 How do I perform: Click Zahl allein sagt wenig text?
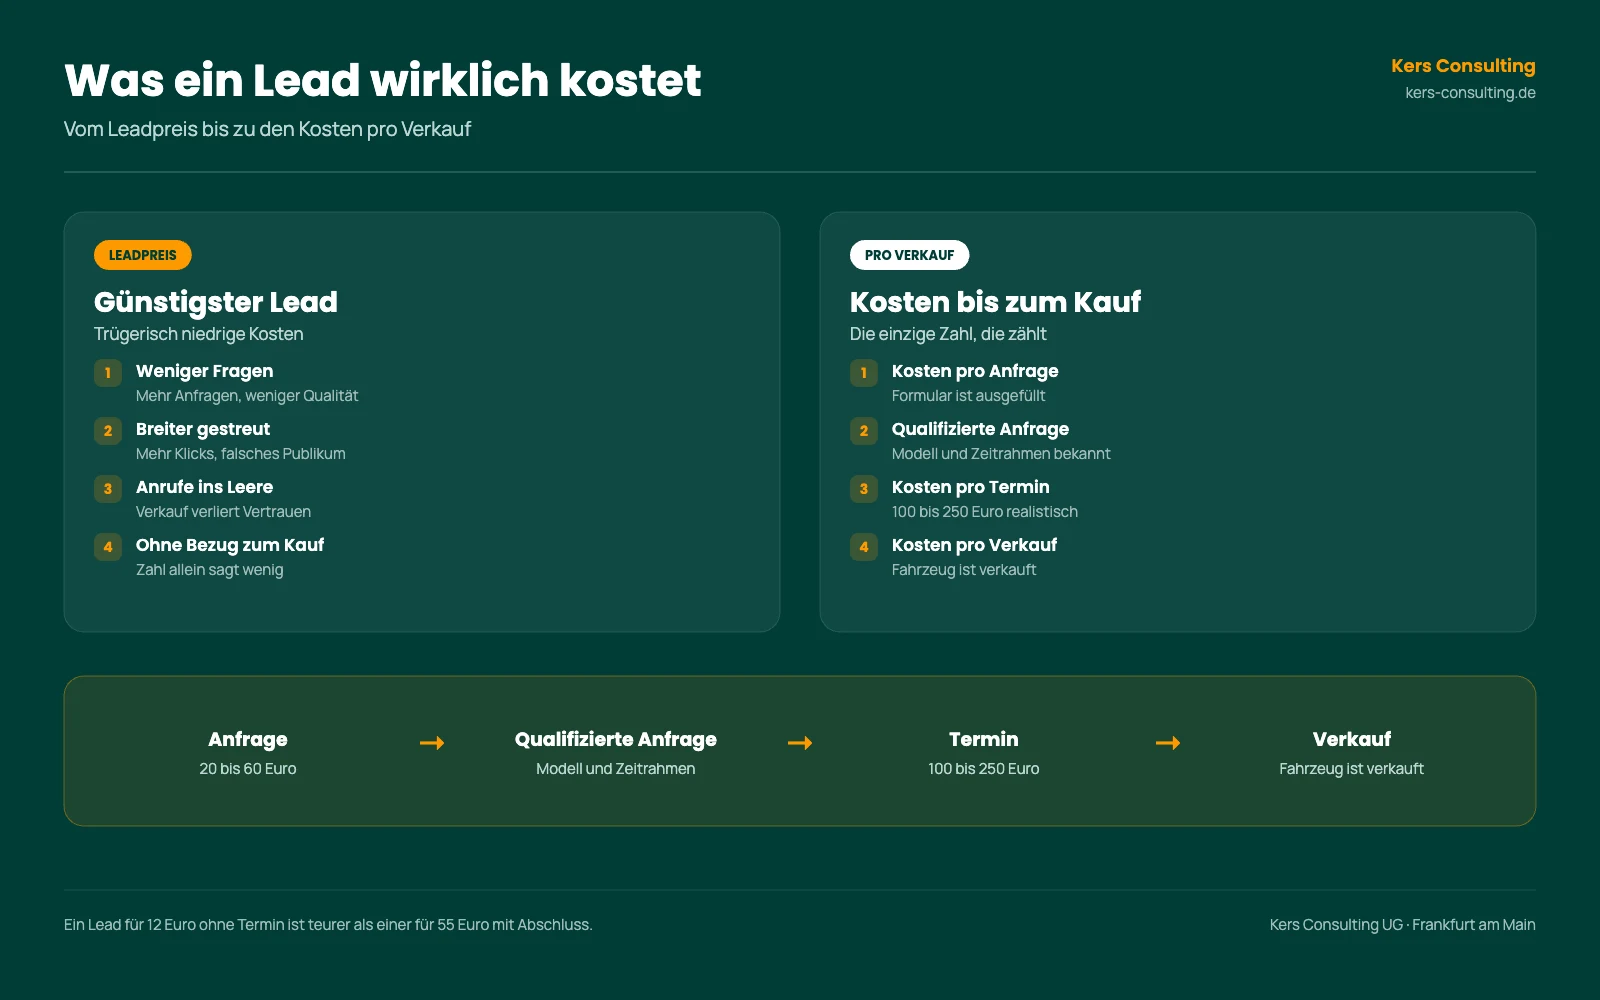(210, 570)
